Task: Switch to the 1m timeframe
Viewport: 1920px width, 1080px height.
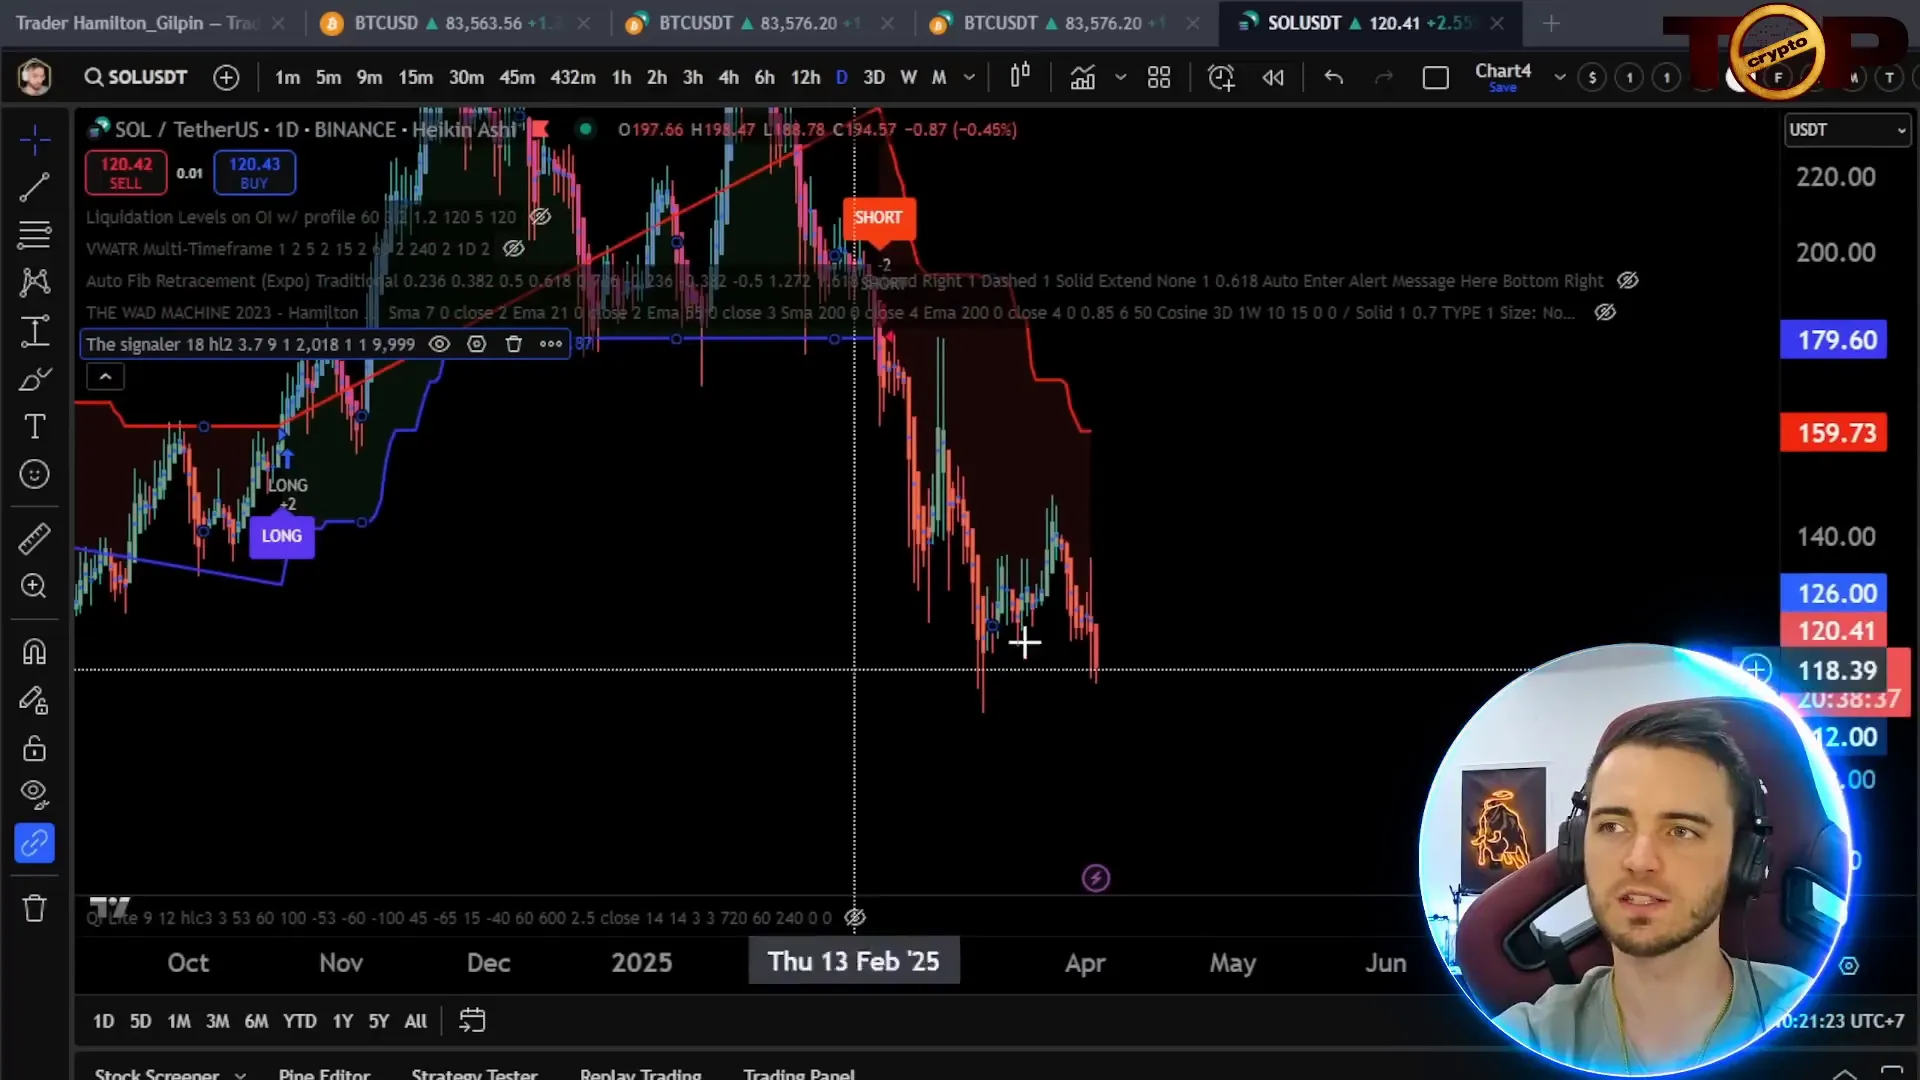Action: [x=287, y=77]
